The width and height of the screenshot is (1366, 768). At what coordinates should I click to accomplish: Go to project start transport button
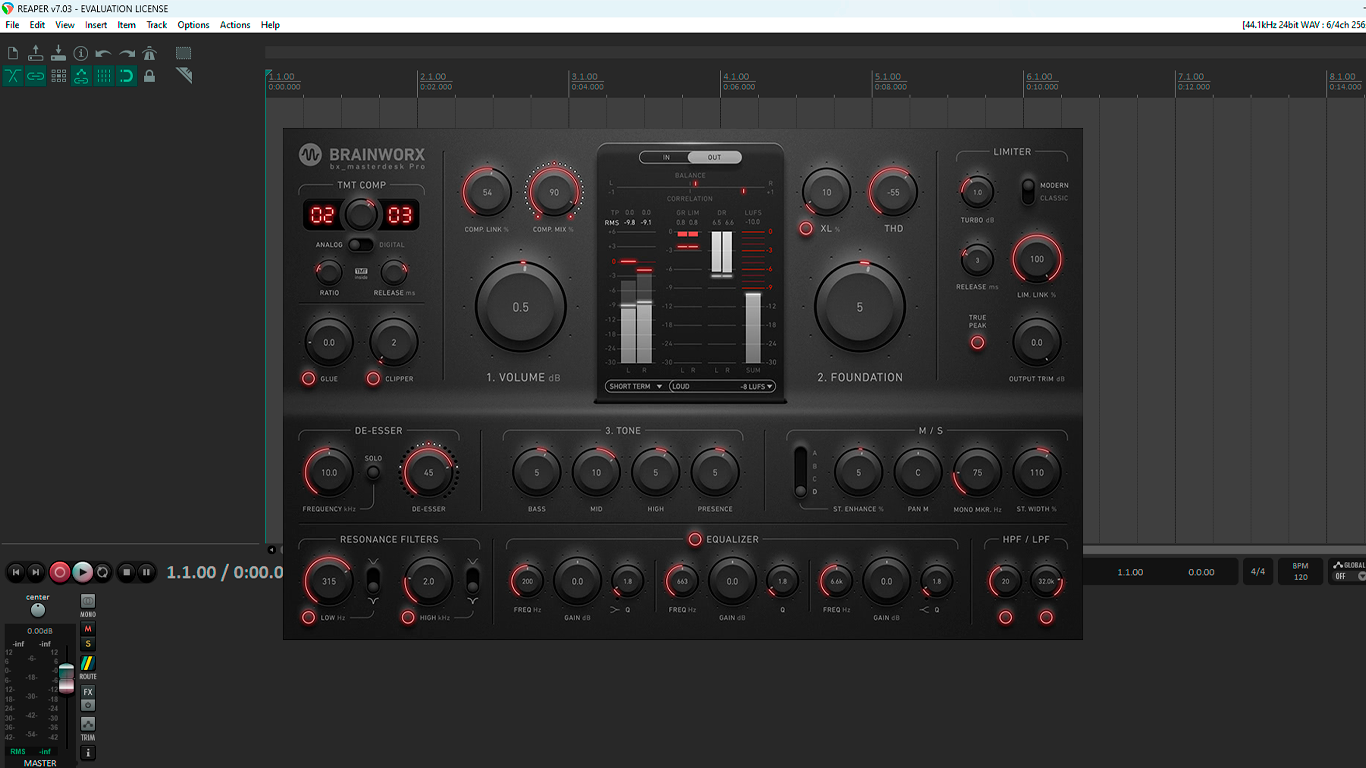(15, 572)
